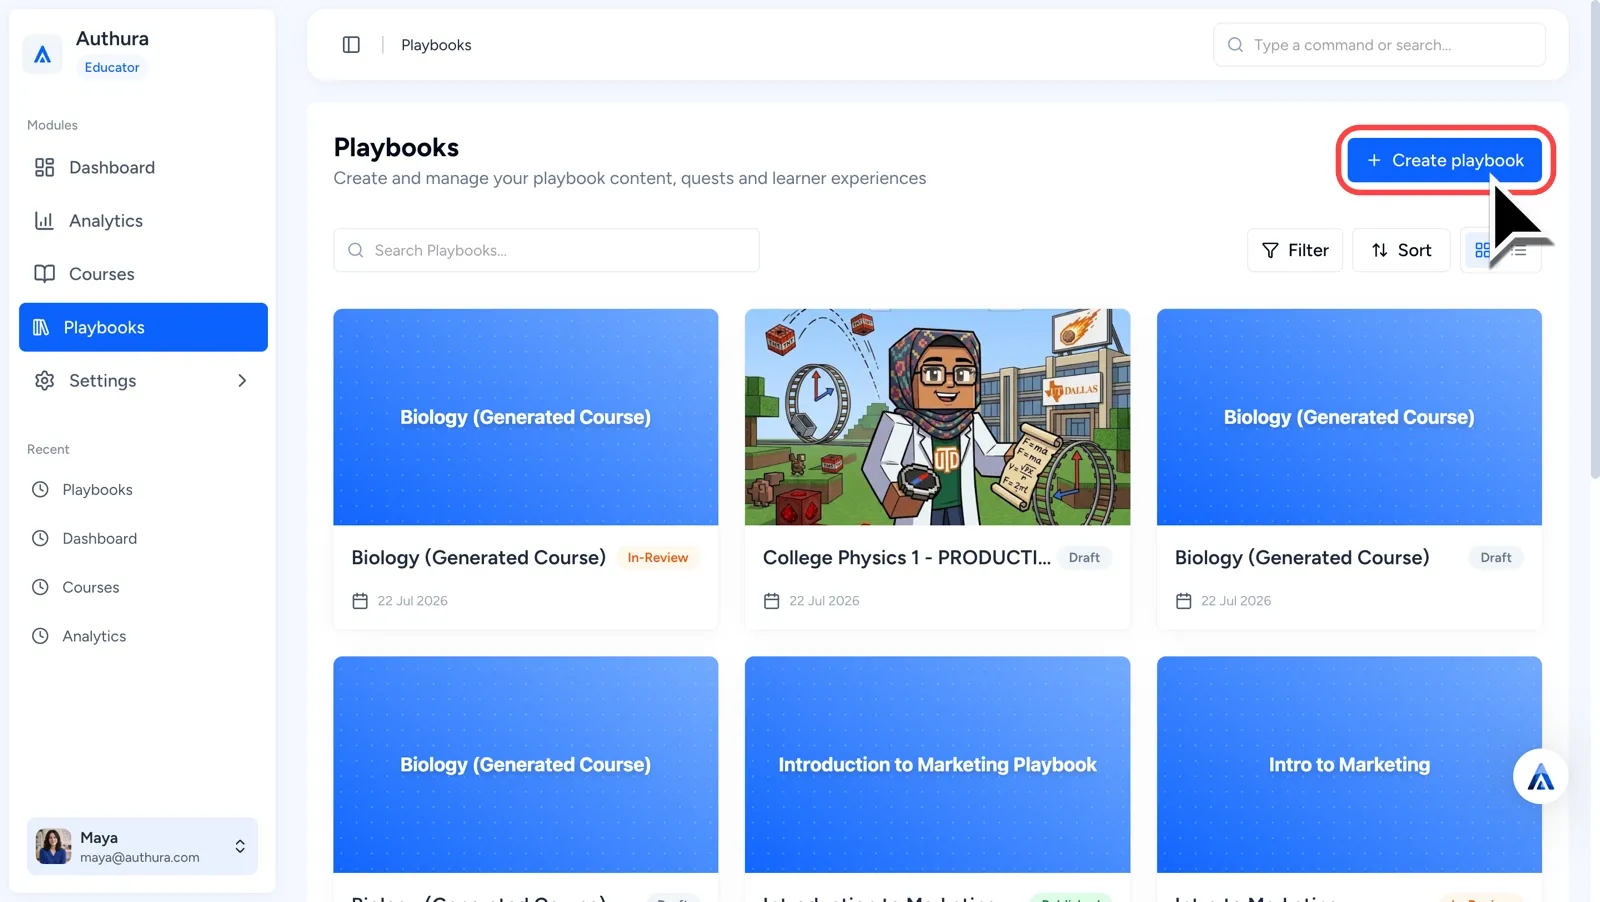Open the Sort options
The height and width of the screenshot is (902, 1600).
[x=1401, y=250]
